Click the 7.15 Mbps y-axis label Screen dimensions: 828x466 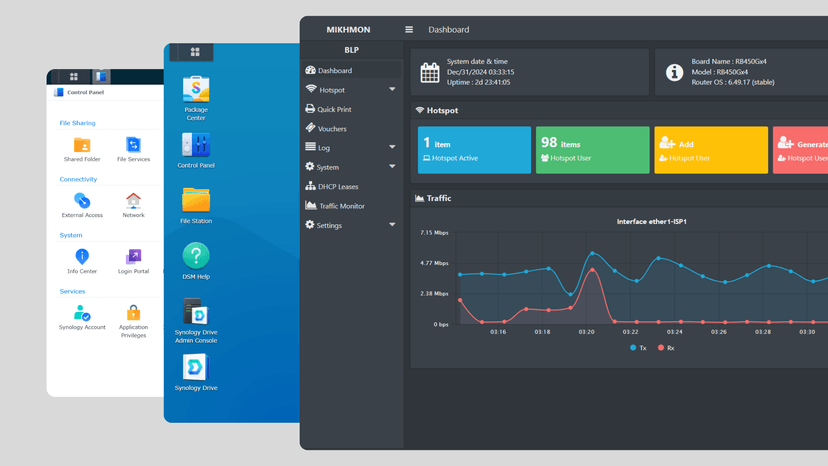(x=434, y=232)
